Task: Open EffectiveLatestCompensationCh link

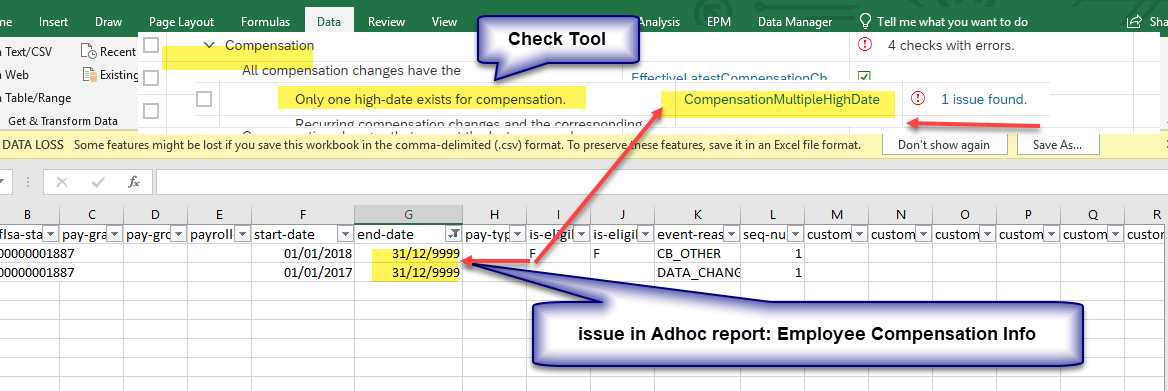Action: click(x=729, y=77)
